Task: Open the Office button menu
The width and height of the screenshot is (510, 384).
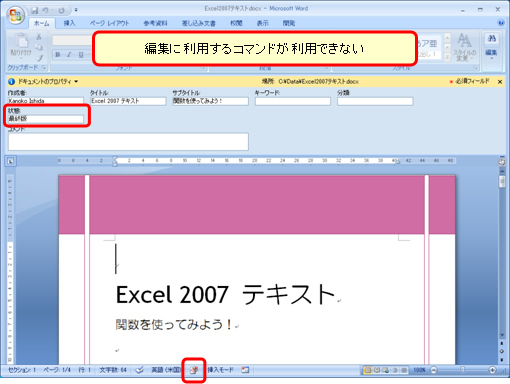Action: click(15, 15)
